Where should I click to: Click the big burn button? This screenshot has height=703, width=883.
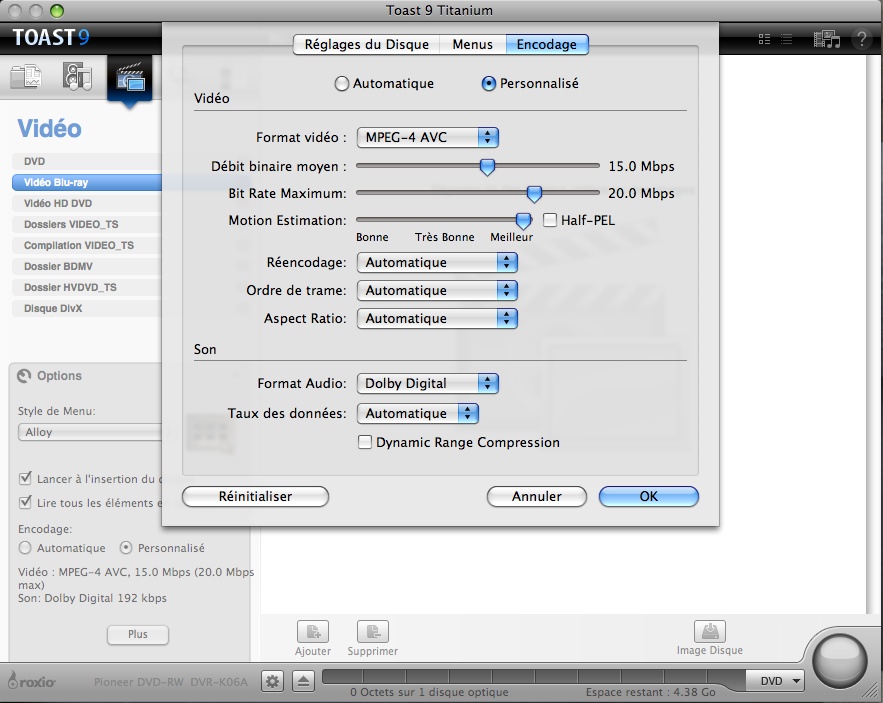840,661
